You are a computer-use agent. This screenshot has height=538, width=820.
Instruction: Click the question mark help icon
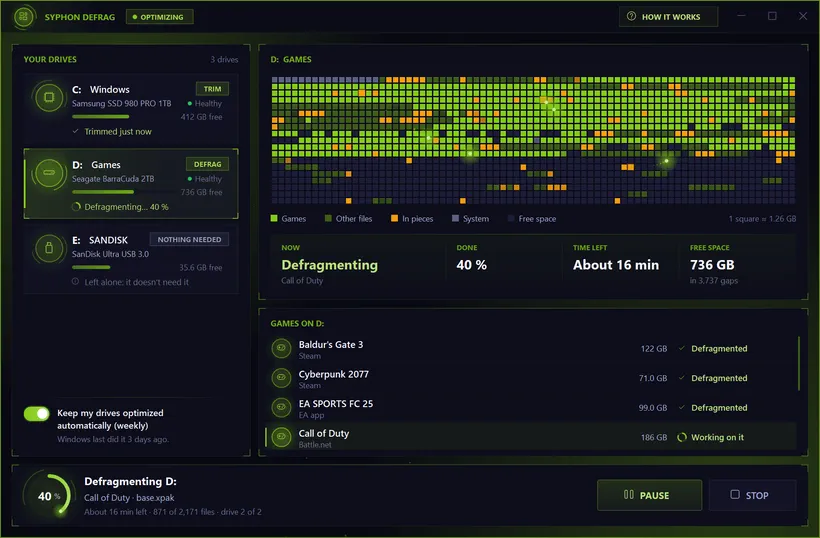click(x=631, y=16)
